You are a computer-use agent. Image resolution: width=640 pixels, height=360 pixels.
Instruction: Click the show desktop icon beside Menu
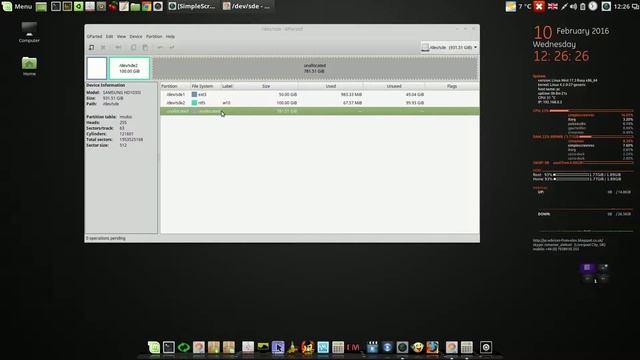coord(41,7)
